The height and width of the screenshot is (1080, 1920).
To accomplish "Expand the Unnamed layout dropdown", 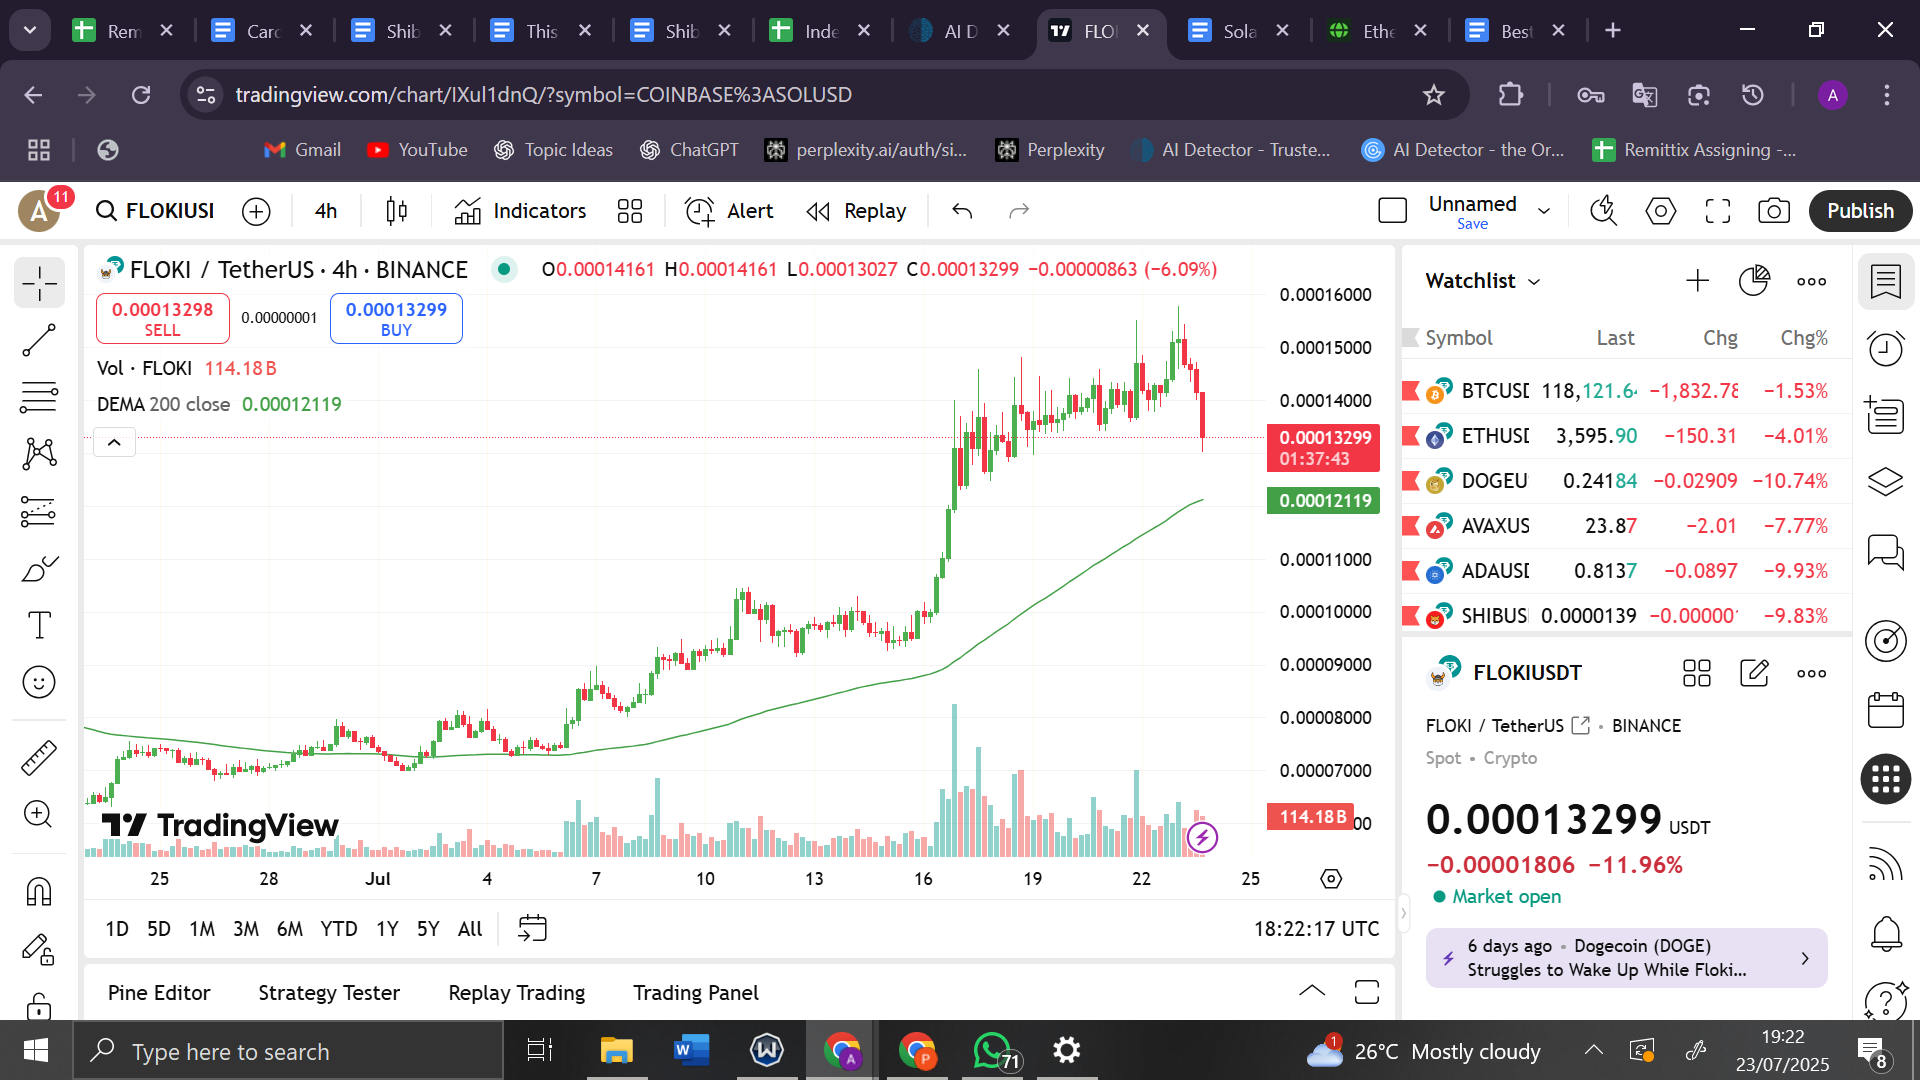I will [x=1544, y=211].
